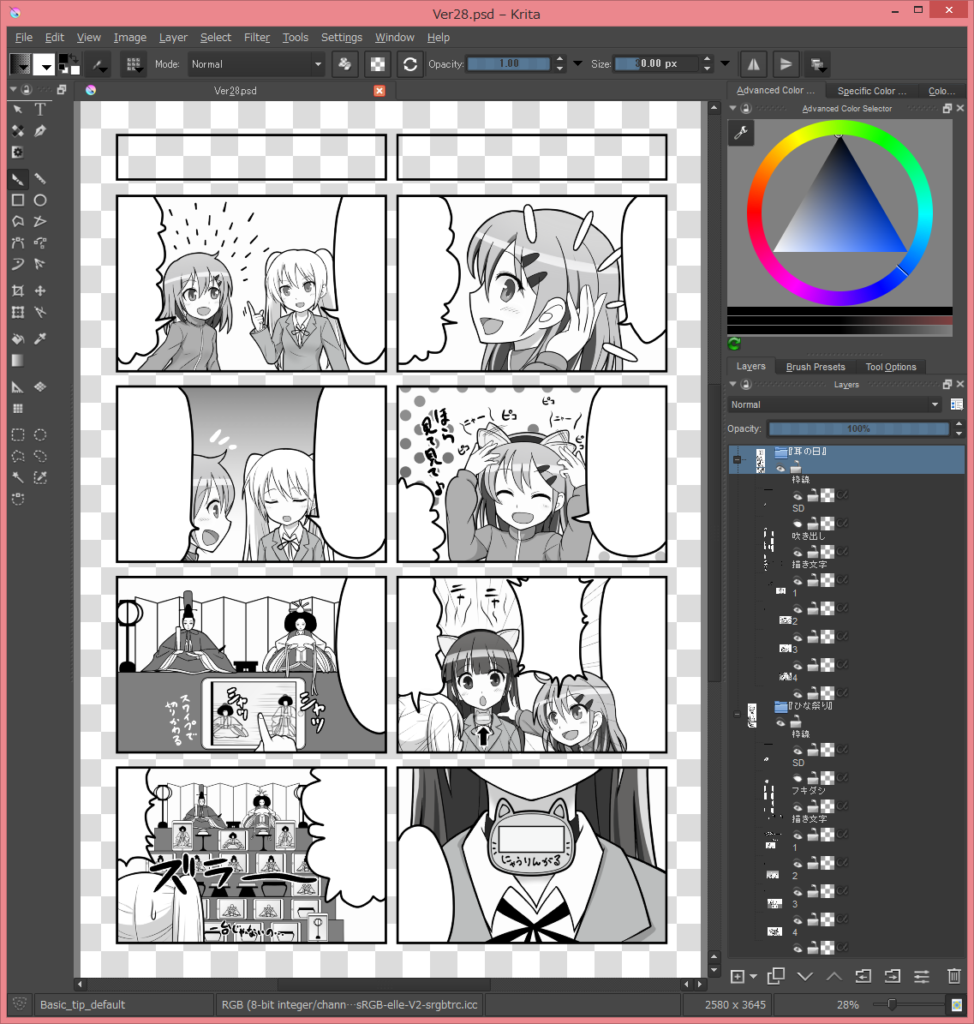
Task: Collapse the 『耳の日』 layer group
Action: (x=737, y=458)
